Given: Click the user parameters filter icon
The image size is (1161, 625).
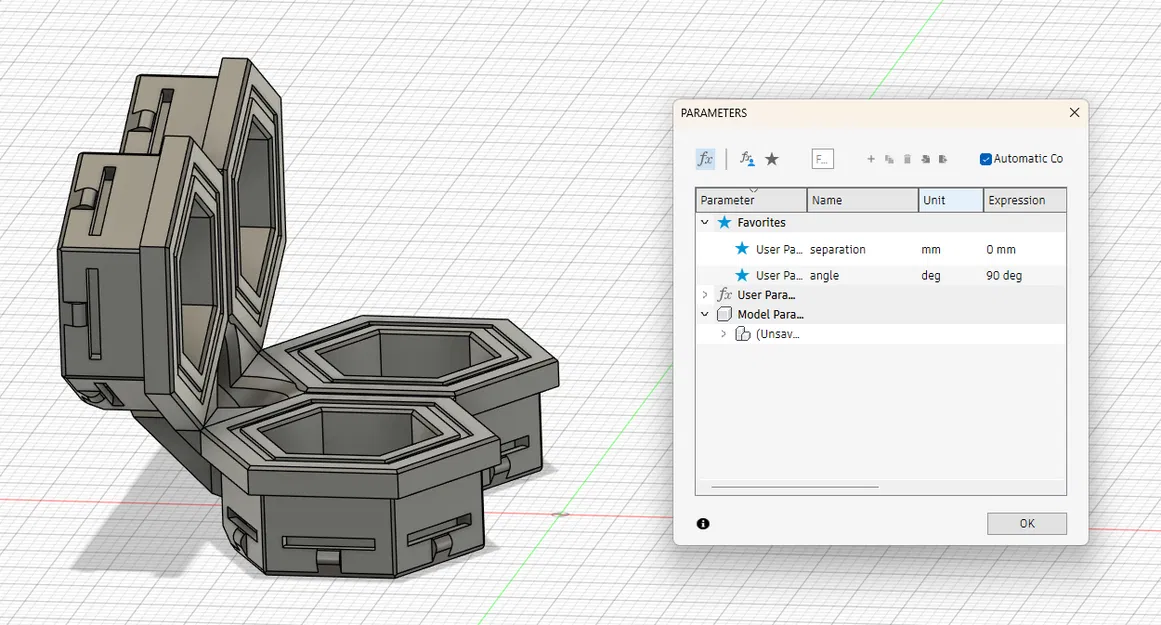Looking at the screenshot, I should [x=746, y=159].
